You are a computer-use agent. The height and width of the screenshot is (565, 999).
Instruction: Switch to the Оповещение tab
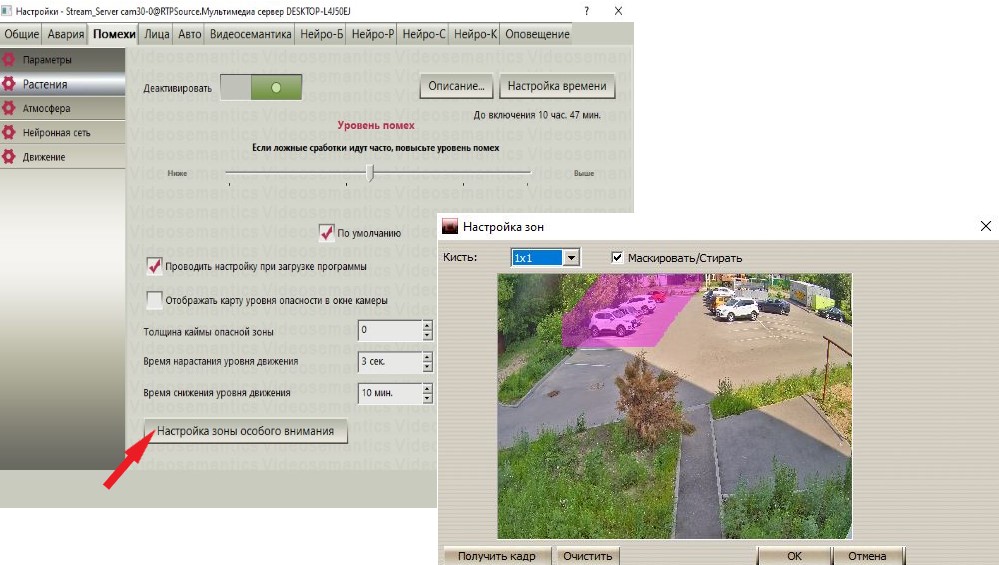point(537,34)
